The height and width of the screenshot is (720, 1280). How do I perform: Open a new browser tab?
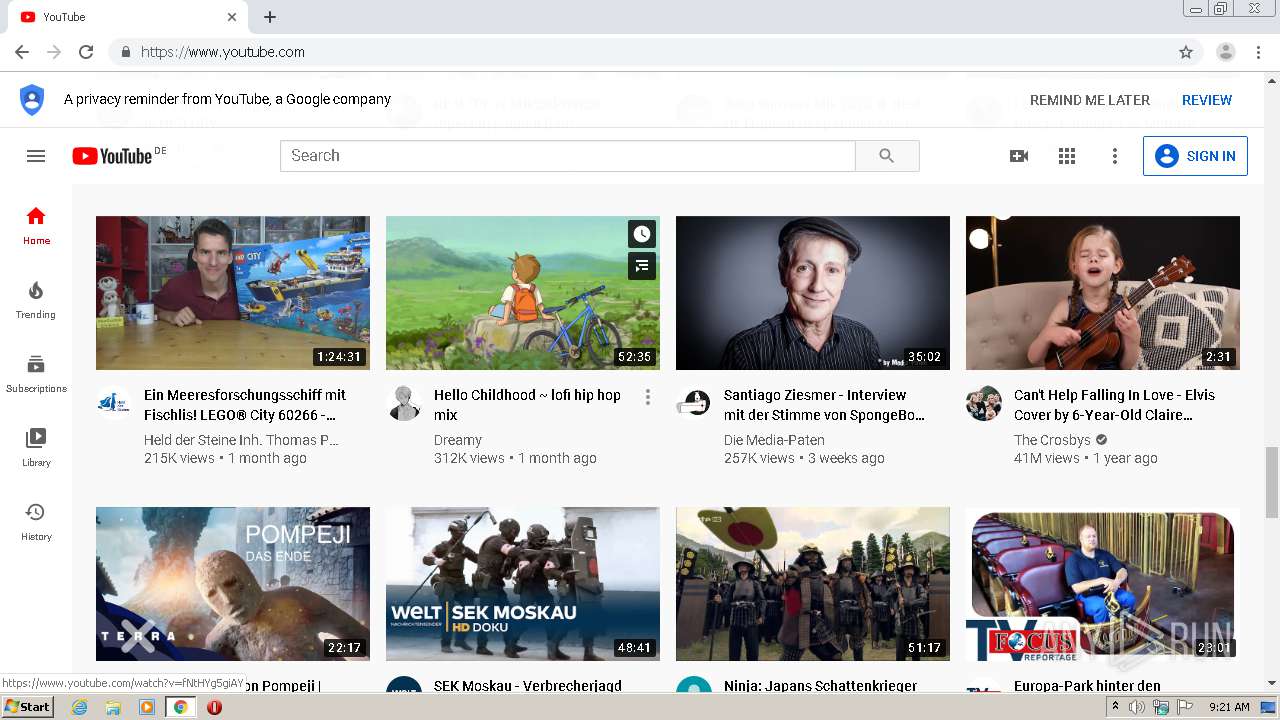(x=270, y=17)
